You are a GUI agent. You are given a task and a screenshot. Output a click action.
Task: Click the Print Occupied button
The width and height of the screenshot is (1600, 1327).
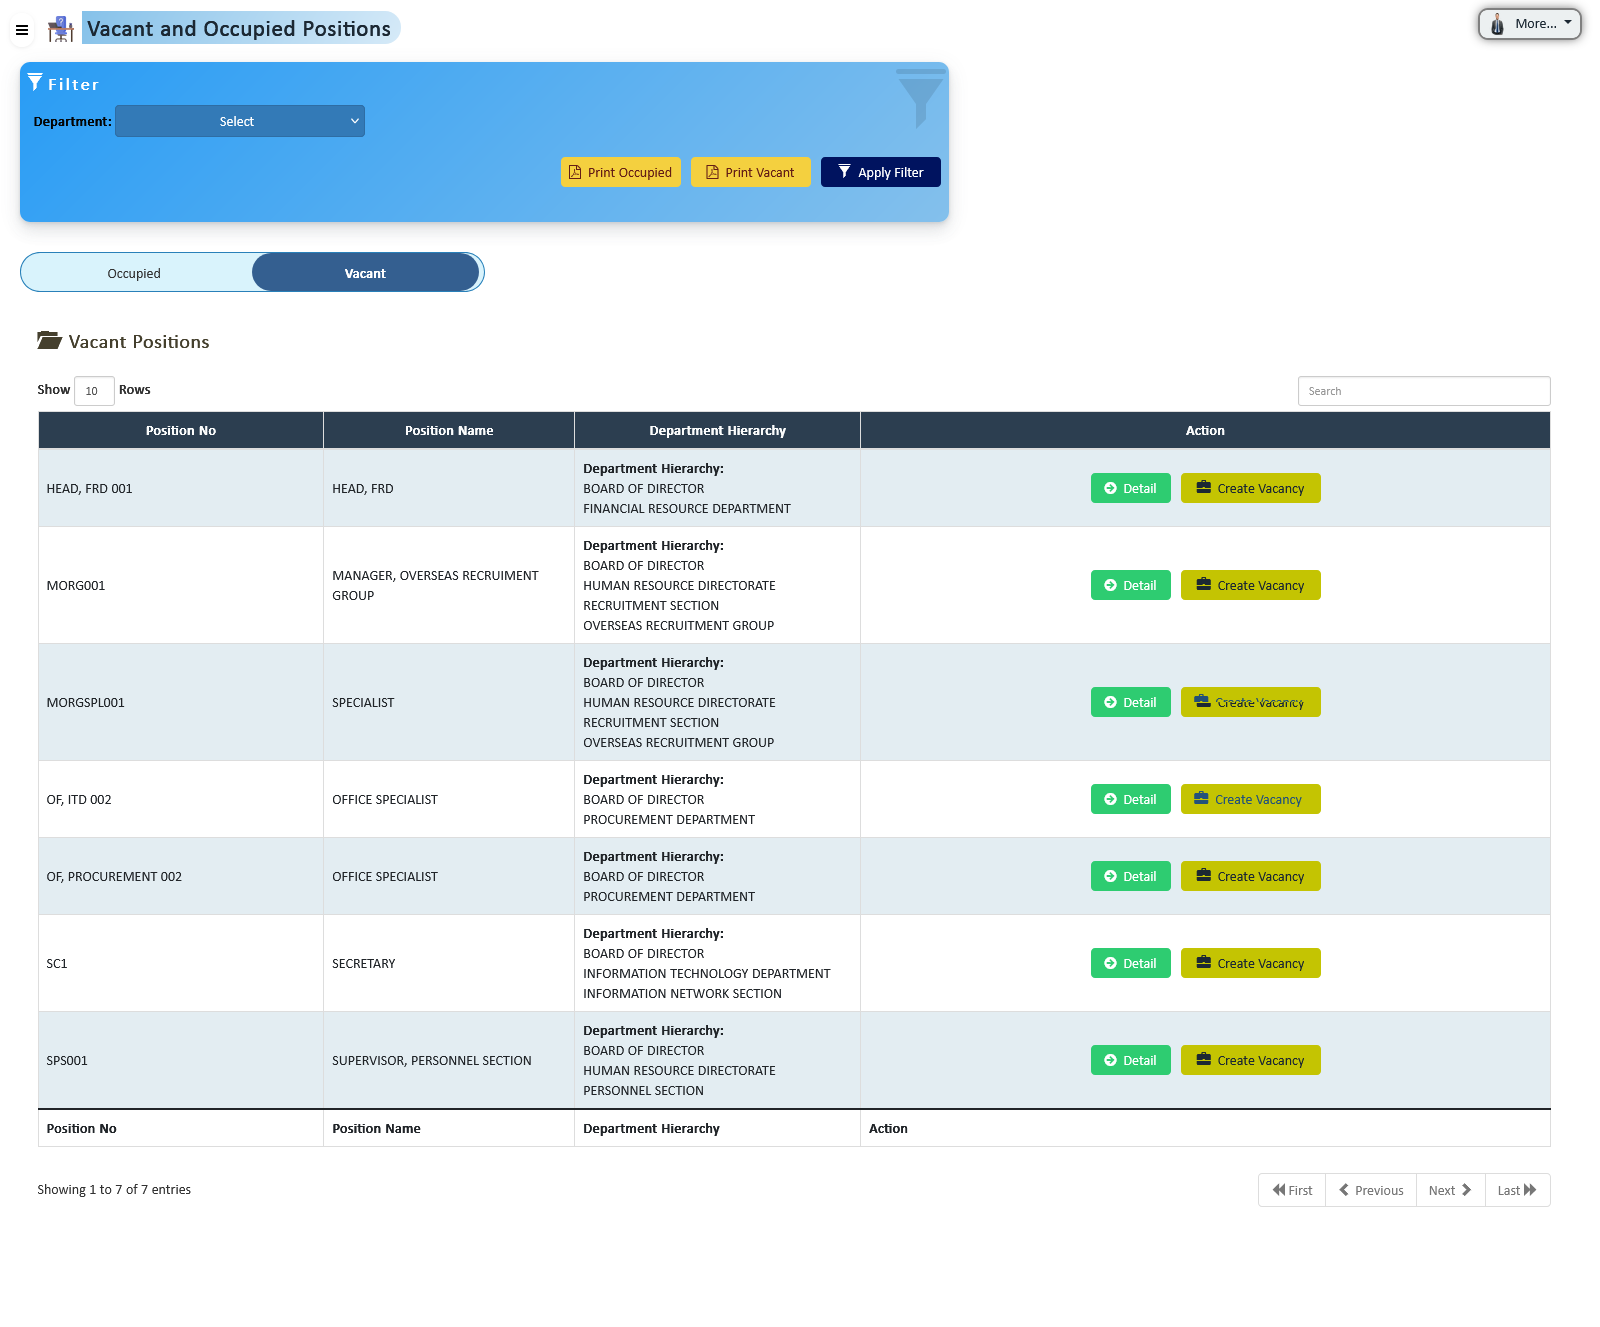pos(621,172)
